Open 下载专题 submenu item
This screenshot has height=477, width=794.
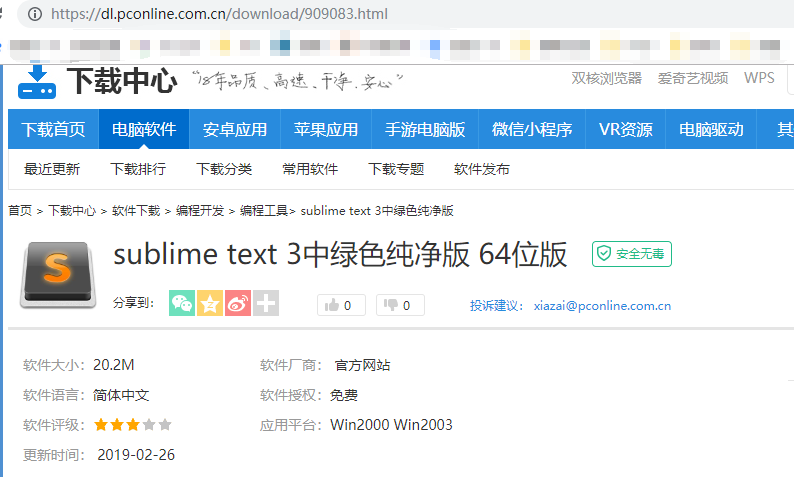396,169
